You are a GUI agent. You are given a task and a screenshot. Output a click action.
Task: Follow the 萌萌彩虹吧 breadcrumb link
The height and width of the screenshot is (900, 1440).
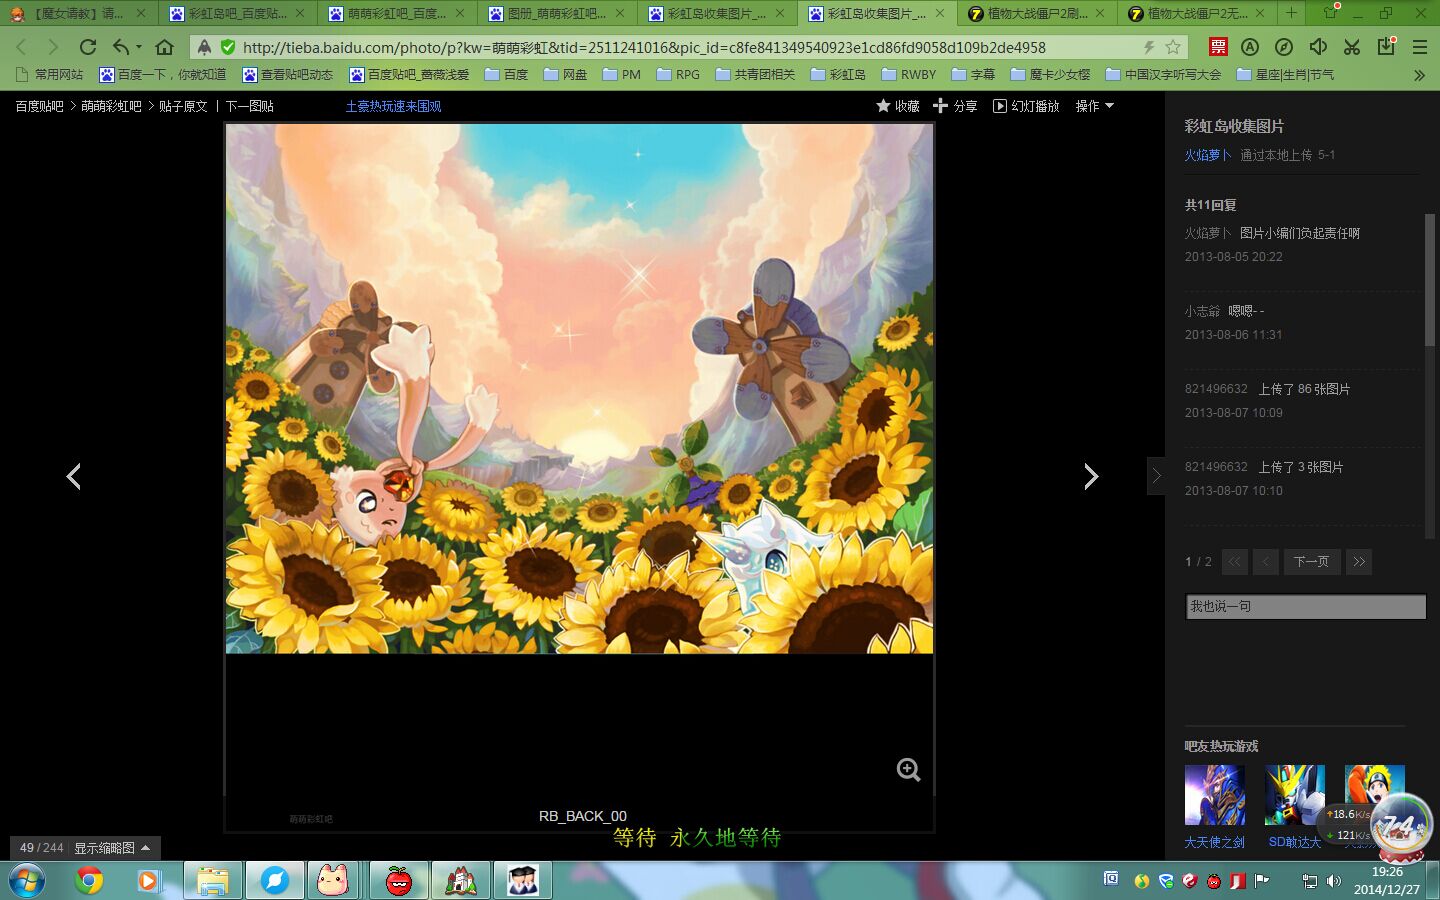(x=111, y=106)
